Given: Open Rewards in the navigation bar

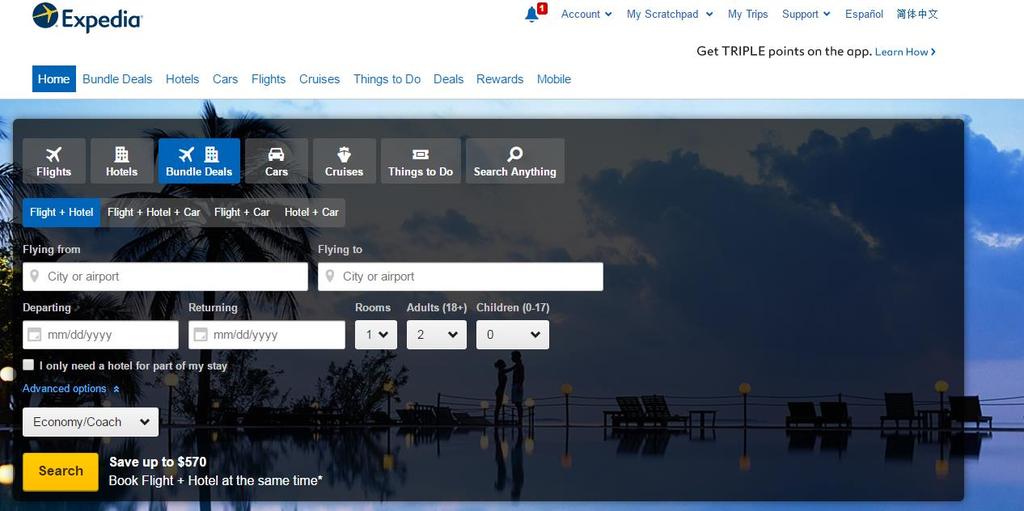Looking at the screenshot, I should tap(500, 79).
